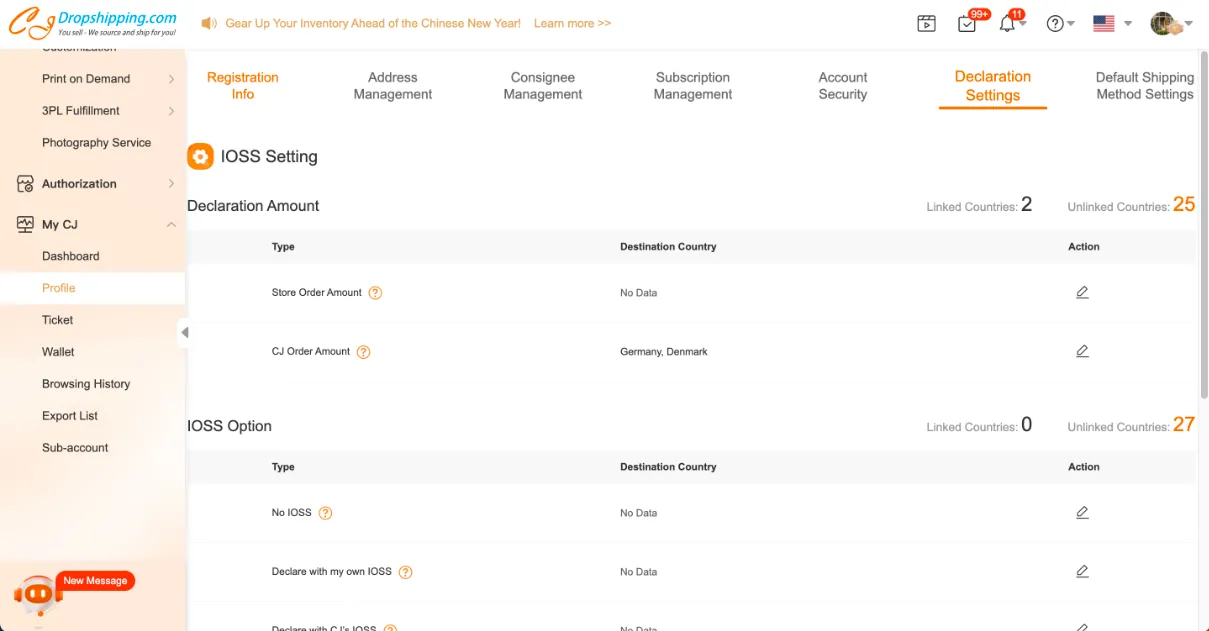Open the task list icon with 99+ badge

click(x=967, y=24)
